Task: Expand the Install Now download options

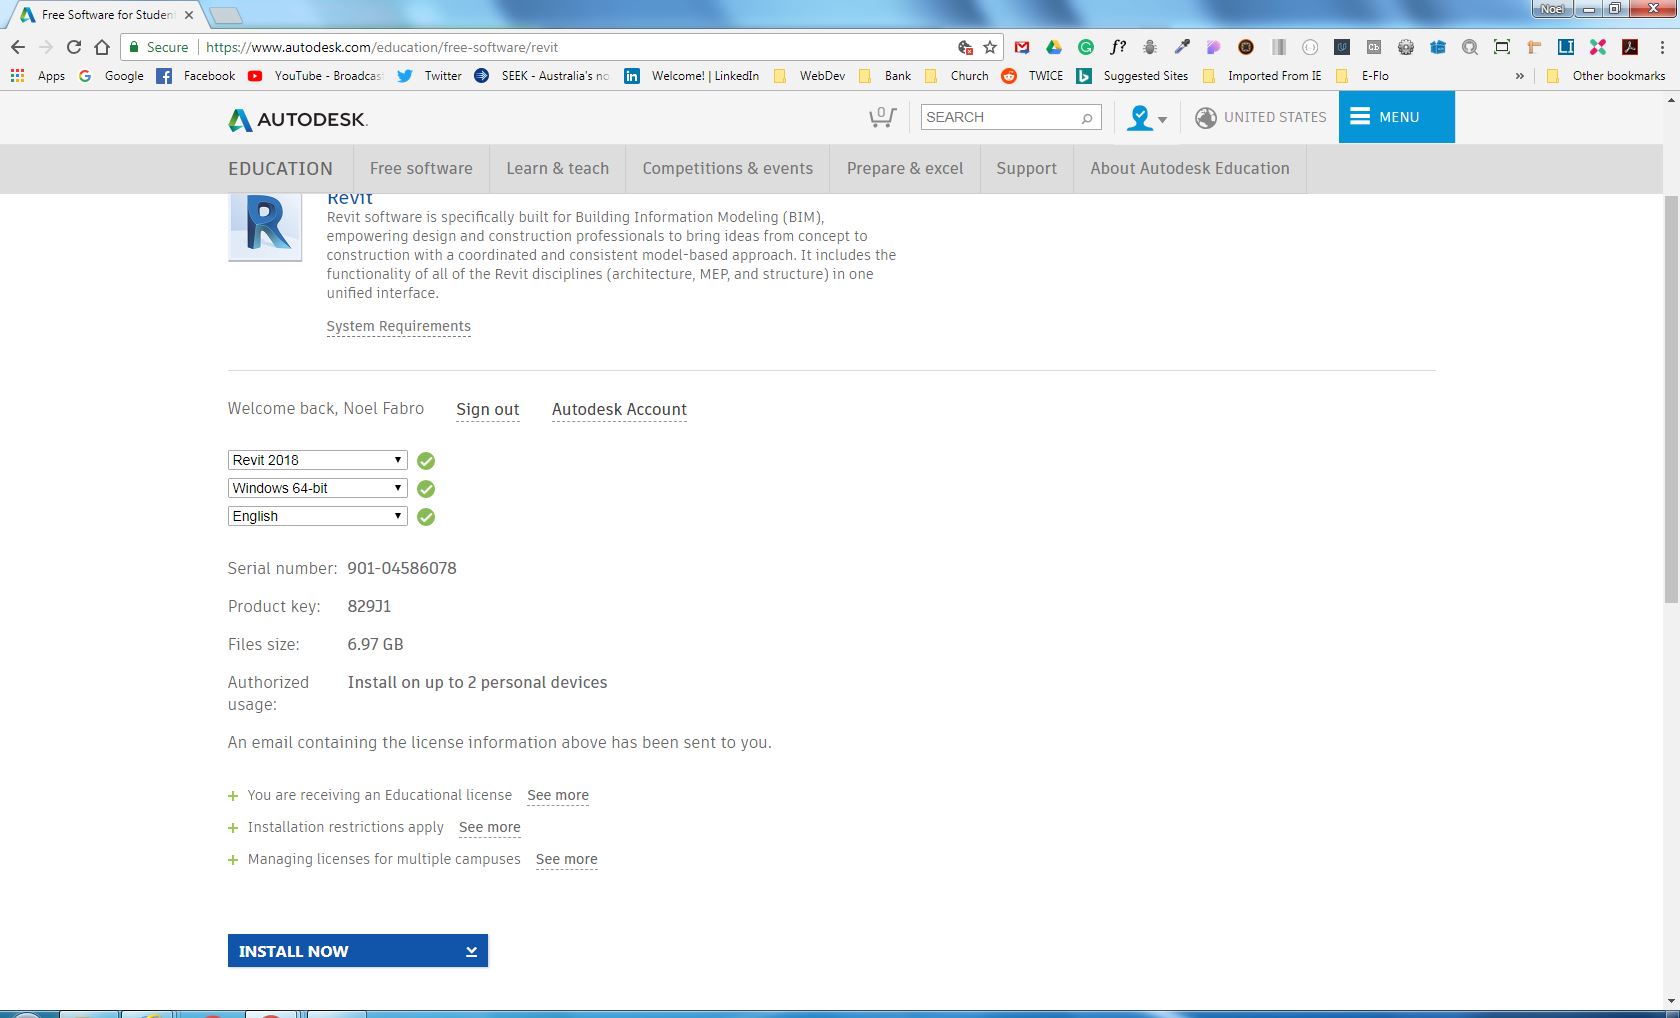Action: coord(357,951)
